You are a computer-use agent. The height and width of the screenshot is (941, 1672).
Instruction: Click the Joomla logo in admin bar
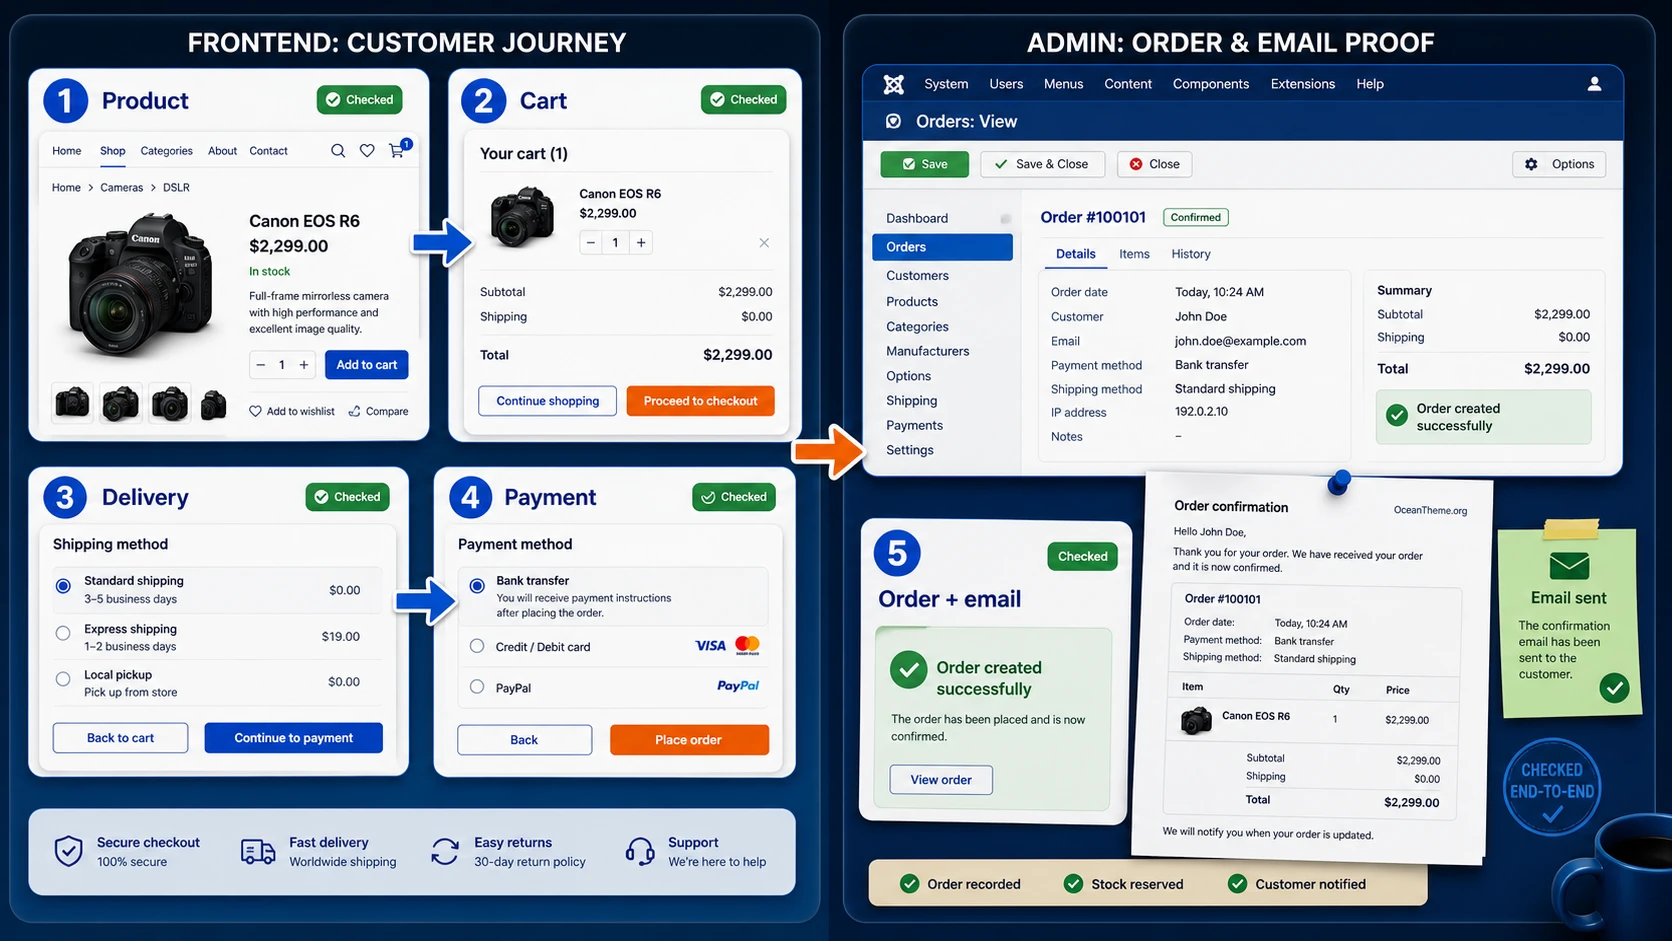(x=894, y=84)
